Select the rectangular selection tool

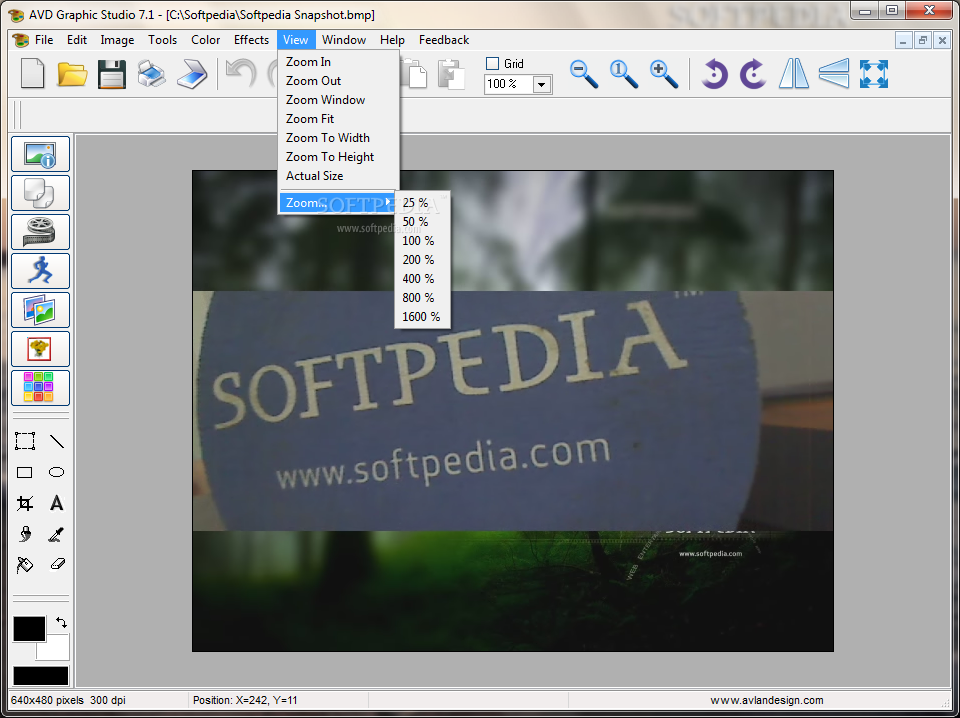point(24,441)
